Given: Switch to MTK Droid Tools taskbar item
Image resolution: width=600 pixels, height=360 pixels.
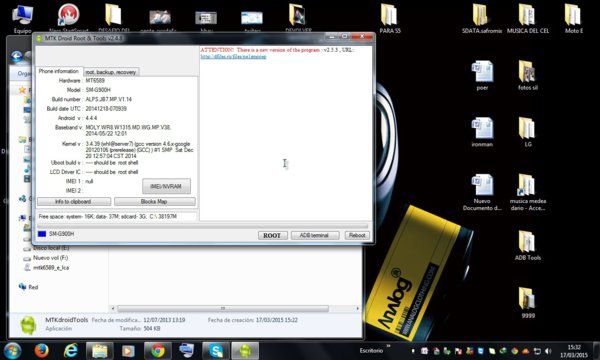Looking at the screenshot, I should click(x=245, y=351).
